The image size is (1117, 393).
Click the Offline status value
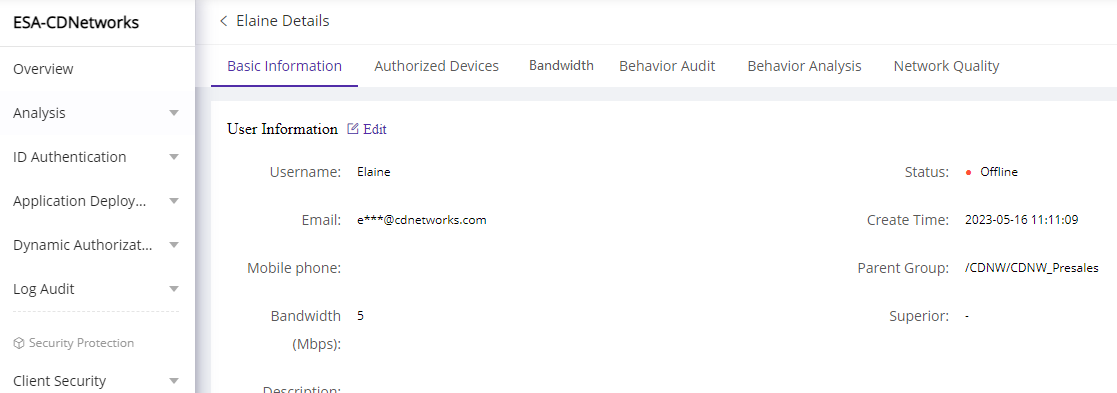pyautogui.click(x=999, y=172)
